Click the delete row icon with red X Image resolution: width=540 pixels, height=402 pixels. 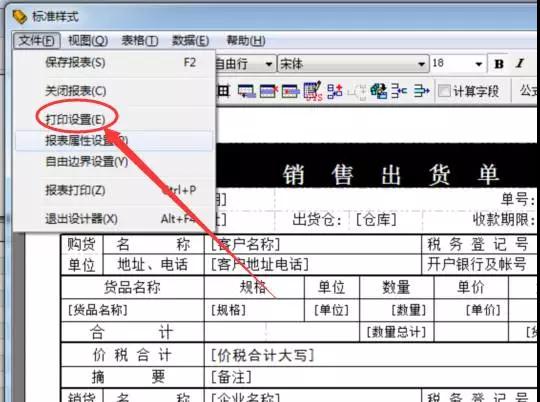pos(269,92)
